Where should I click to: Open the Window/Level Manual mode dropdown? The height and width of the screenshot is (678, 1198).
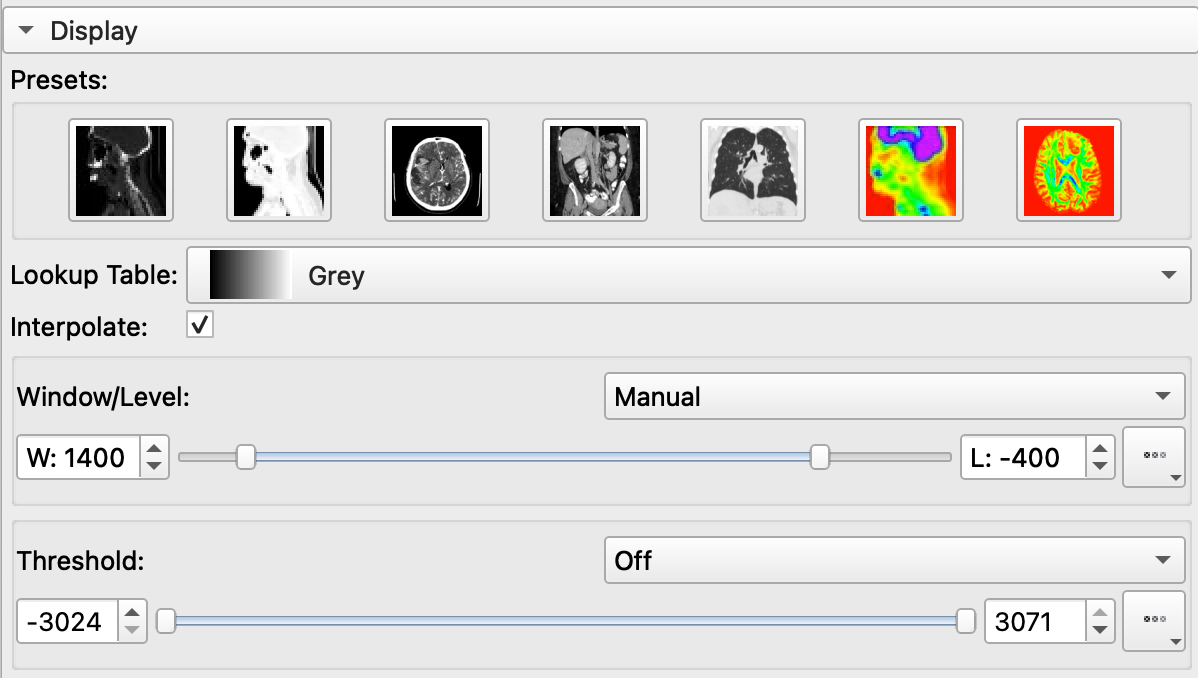[x=895, y=397]
